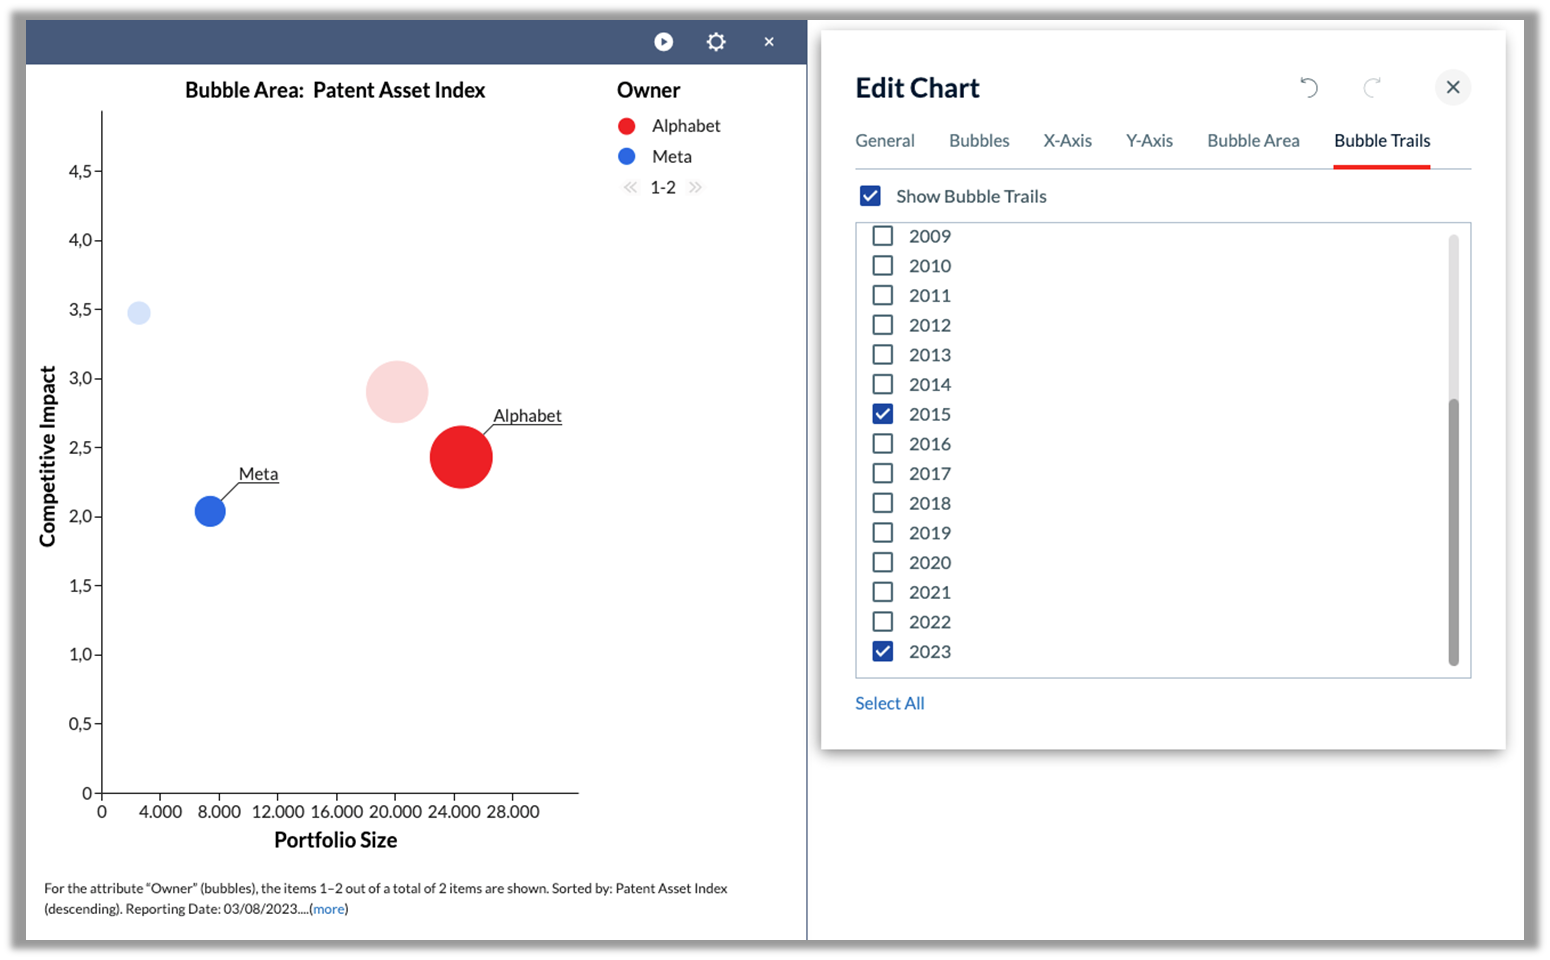Screen dimensions: 1550x960
Task: Uncheck the 2015 trail year
Action: pos(883,414)
